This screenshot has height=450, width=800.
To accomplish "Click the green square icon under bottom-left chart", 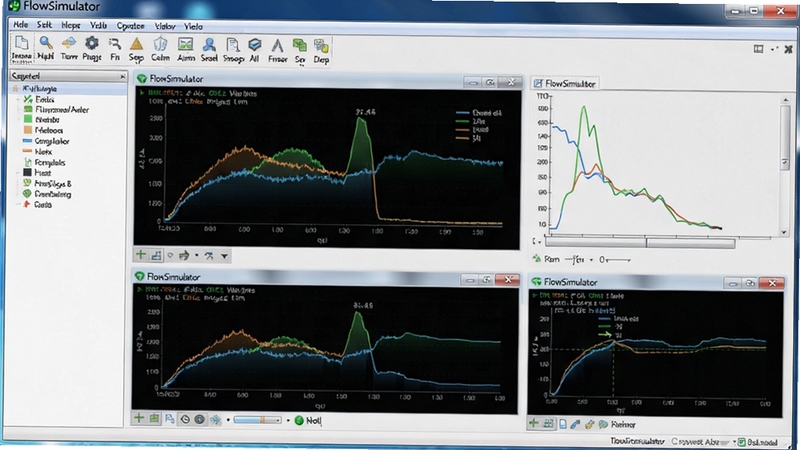I will click(154, 419).
